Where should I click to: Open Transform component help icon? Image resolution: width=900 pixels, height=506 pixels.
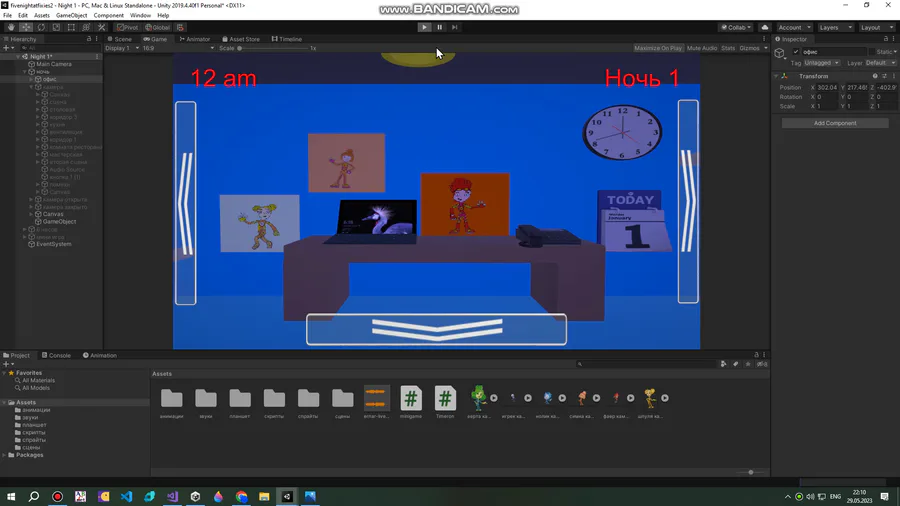click(x=875, y=76)
